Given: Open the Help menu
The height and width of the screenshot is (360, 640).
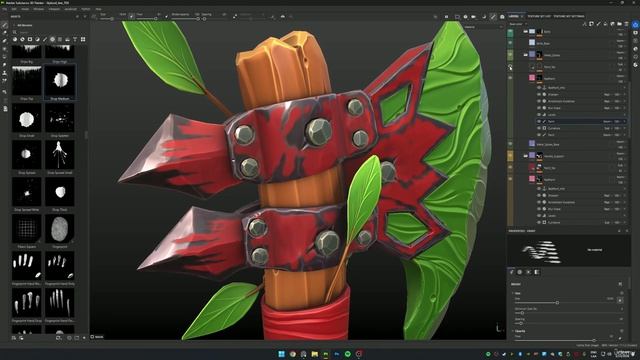Looking at the screenshot, I should click(x=98, y=9).
